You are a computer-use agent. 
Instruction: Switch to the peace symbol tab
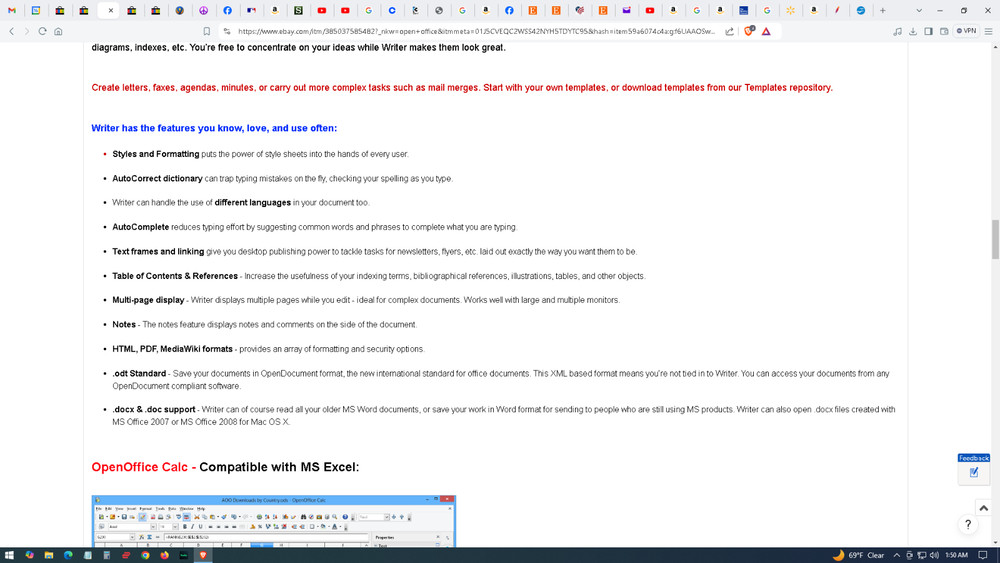(203, 10)
